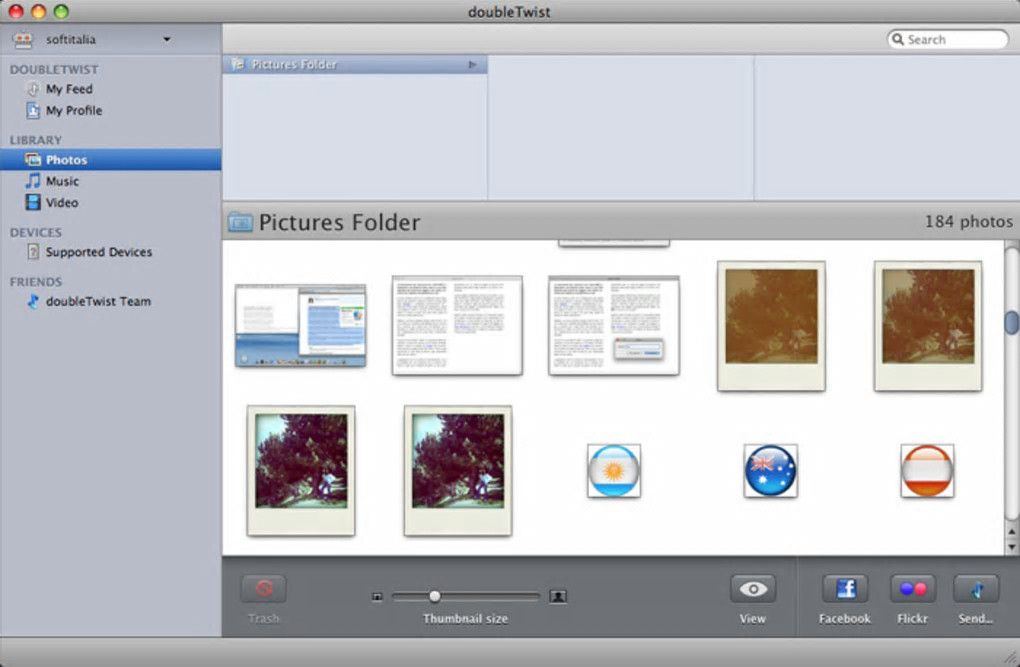This screenshot has height=667, width=1020.
Task: Click the photo grid scrollbar thumb
Action: 1012,322
